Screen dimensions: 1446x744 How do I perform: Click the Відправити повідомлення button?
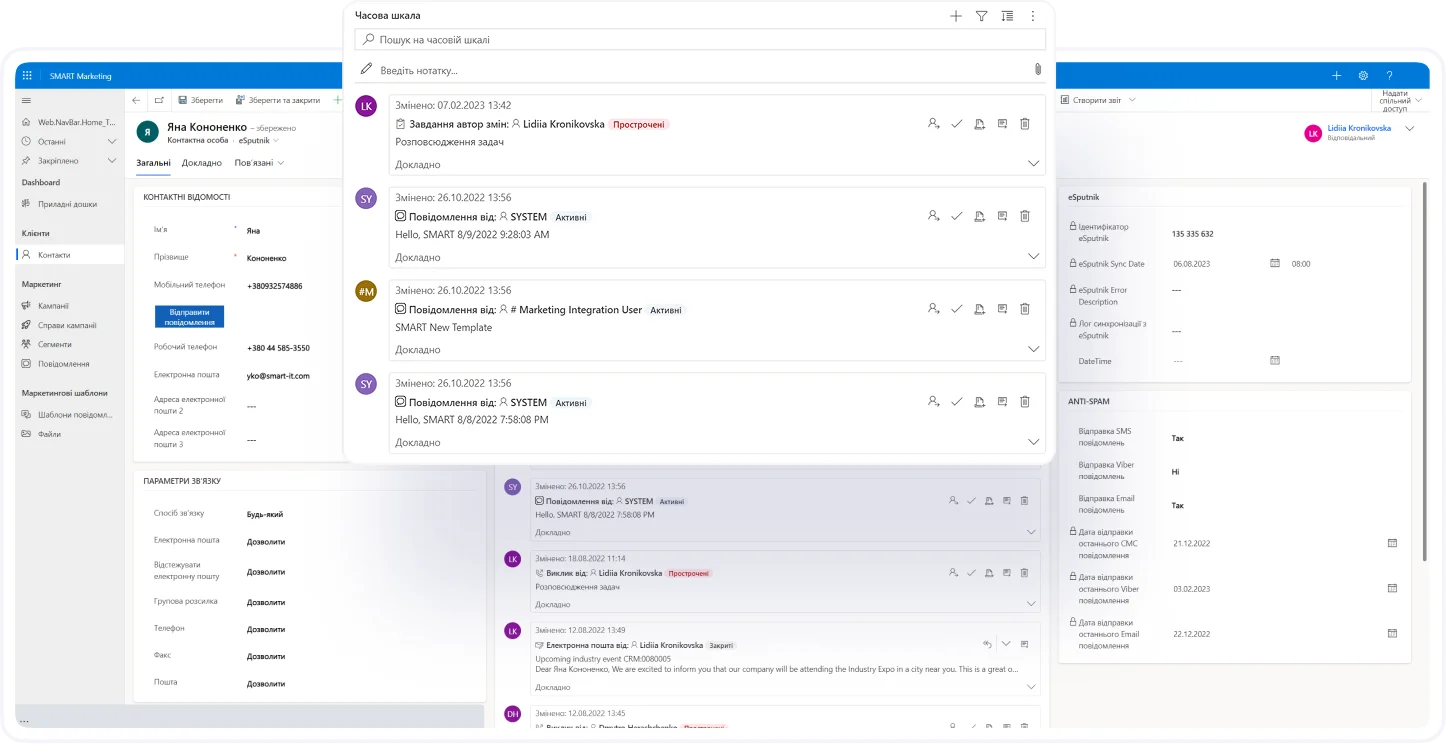tap(189, 317)
